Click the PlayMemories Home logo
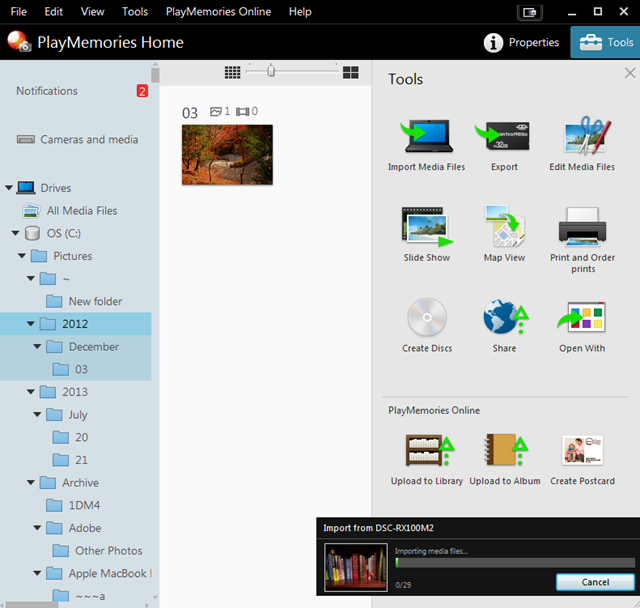Image resolution: width=640 pixels, height=608 pixels. click(19, 41)
